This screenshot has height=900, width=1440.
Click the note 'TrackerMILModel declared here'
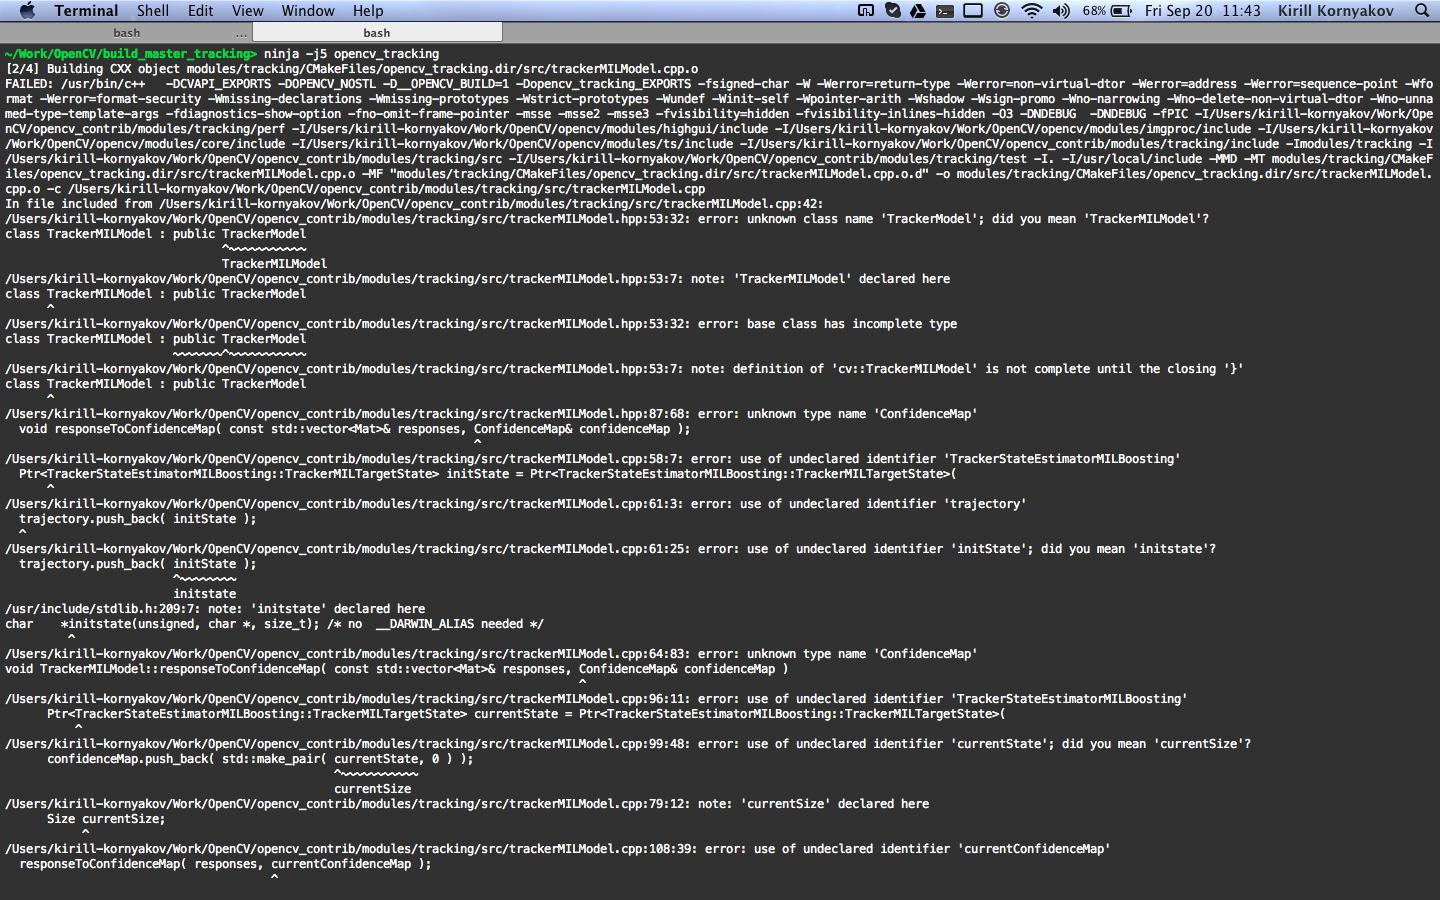[x=478, y=279]
